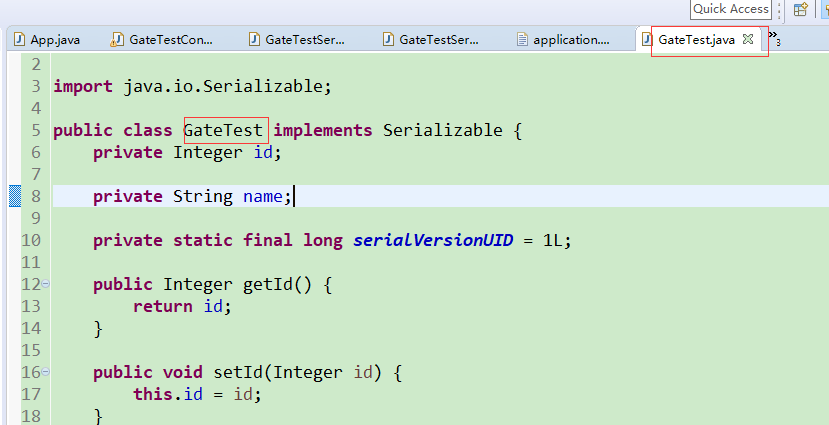Click the Quick Access search field
Screen dimensions: 829x425
pos(731,9)
